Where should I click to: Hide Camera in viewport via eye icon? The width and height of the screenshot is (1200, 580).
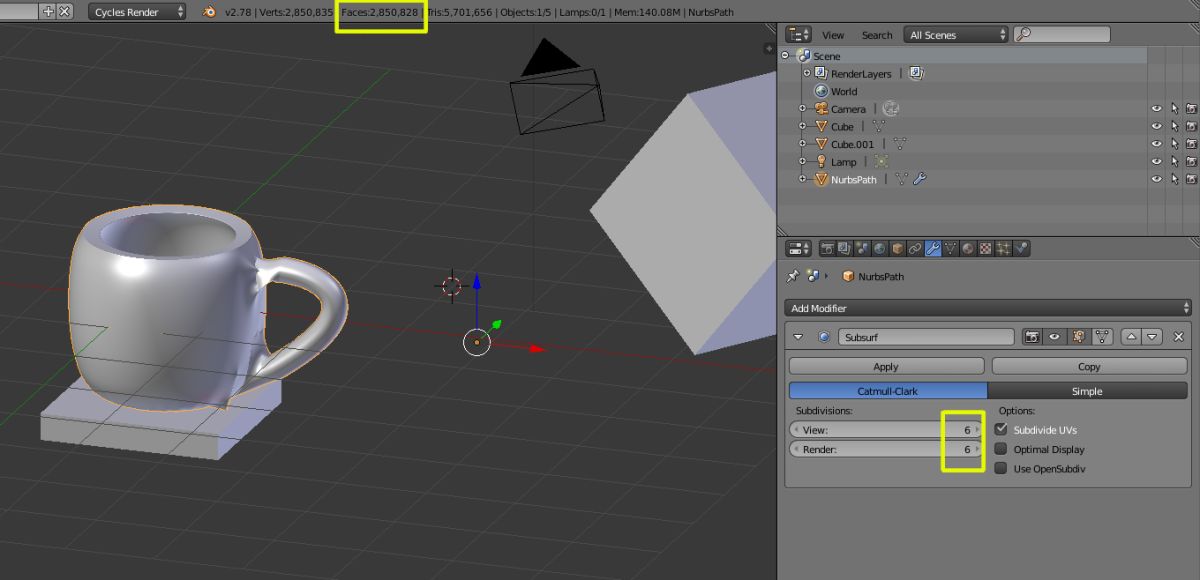tap(1157, 109)
